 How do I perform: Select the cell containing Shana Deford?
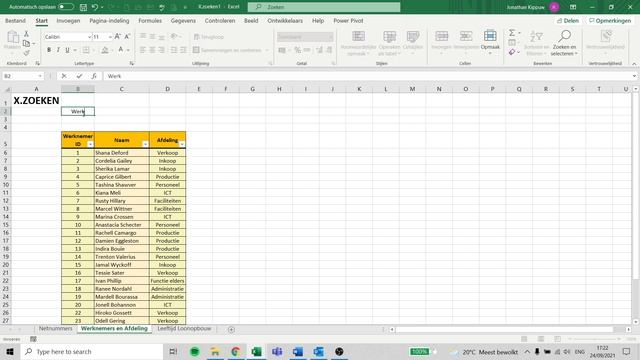pos(122,153)
